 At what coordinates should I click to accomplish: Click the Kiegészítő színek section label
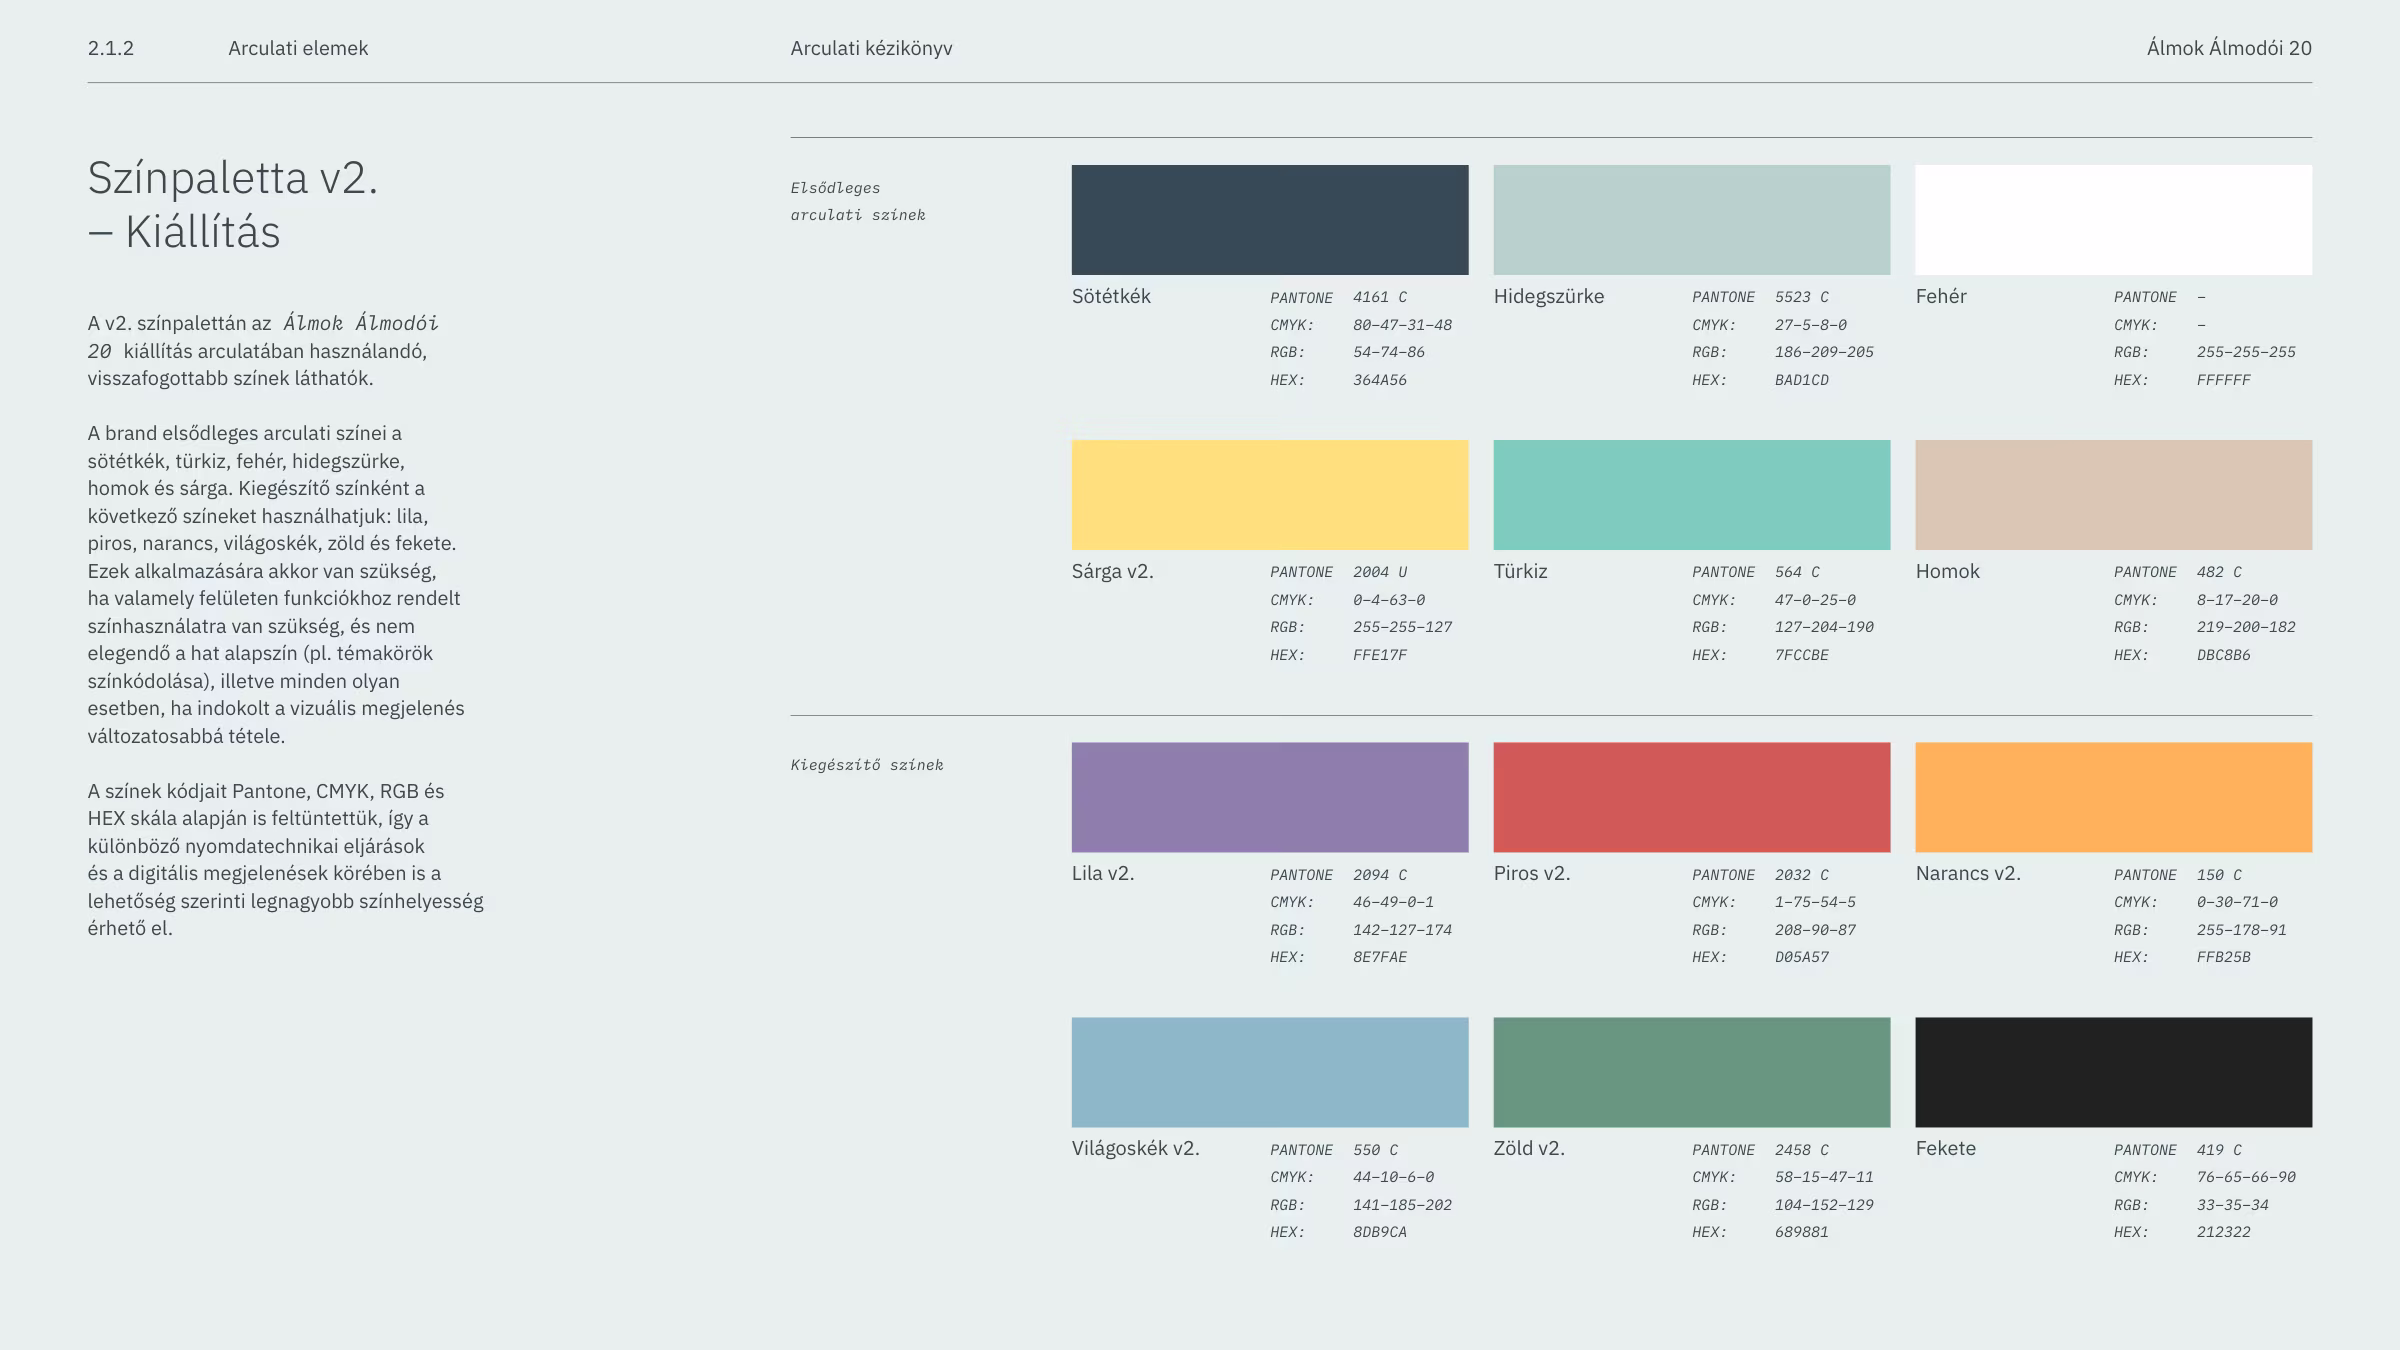coord(867,765)
